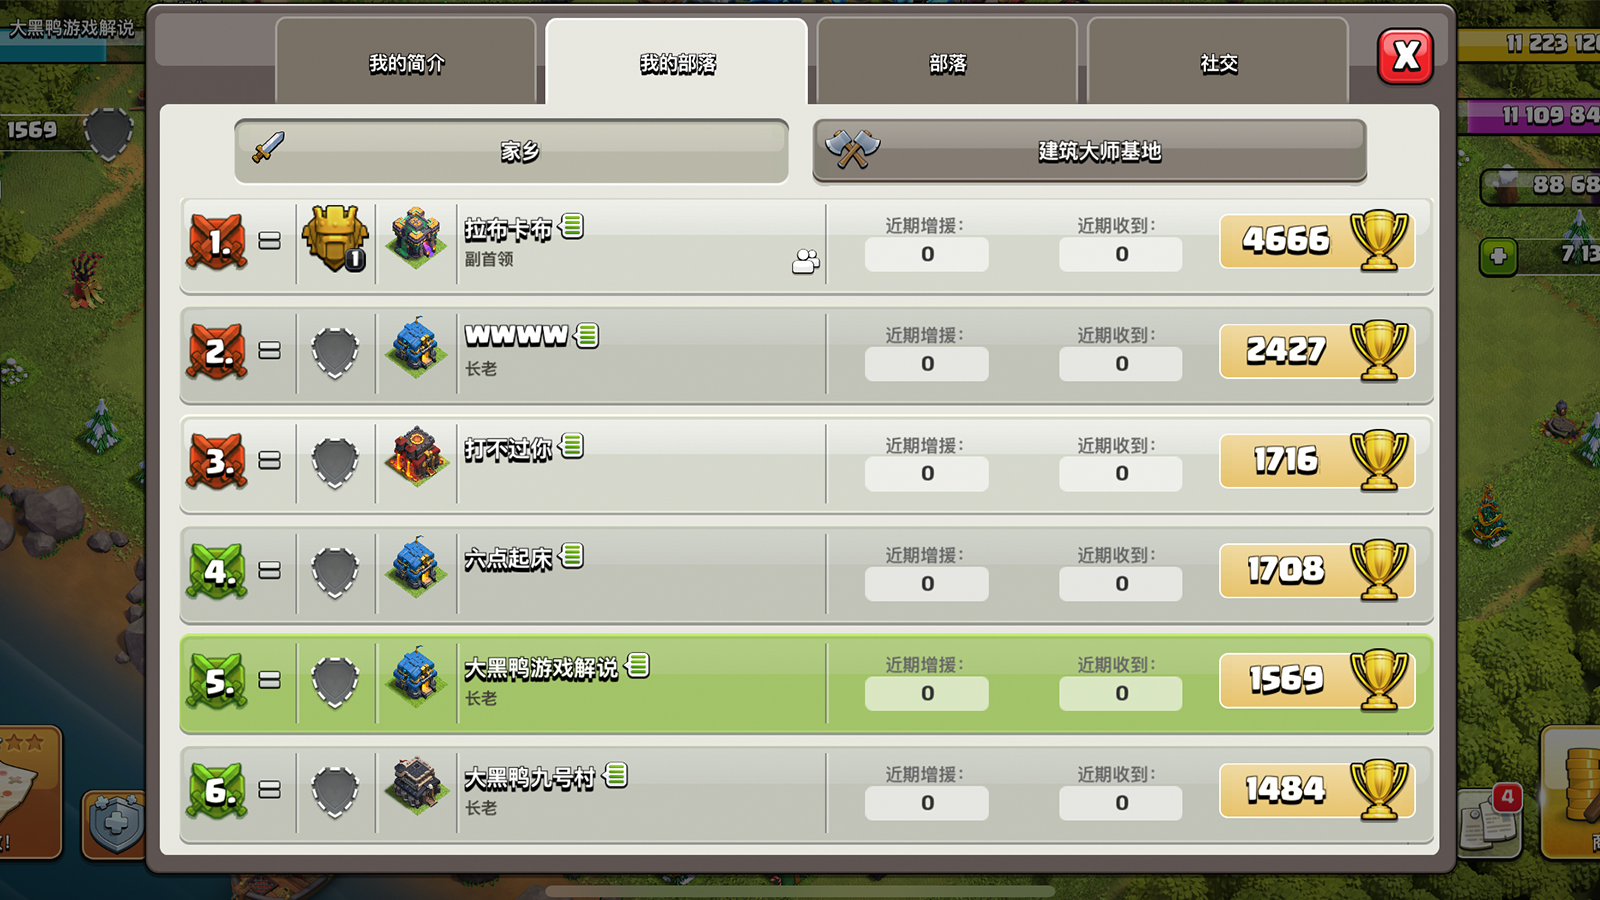Click the unranked shield of 六点起床
This screenshot has width=1600, height=900.
(x=335, y=572)
